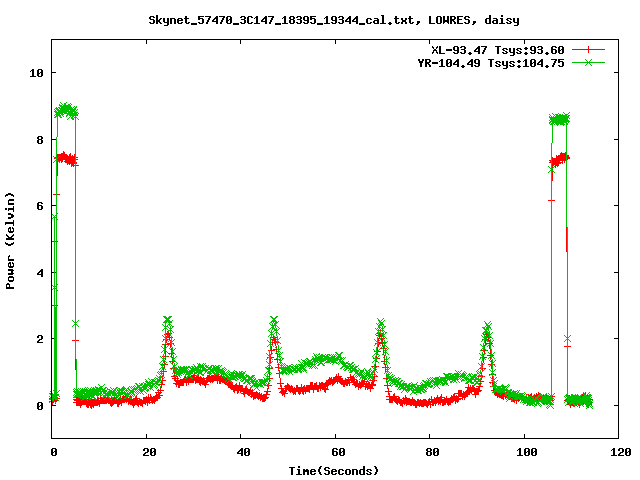Image resolution: width=640 pixels, height=480 pixels.
Task: Click the green line sample in legend
Action: click(x=588, y=62)
